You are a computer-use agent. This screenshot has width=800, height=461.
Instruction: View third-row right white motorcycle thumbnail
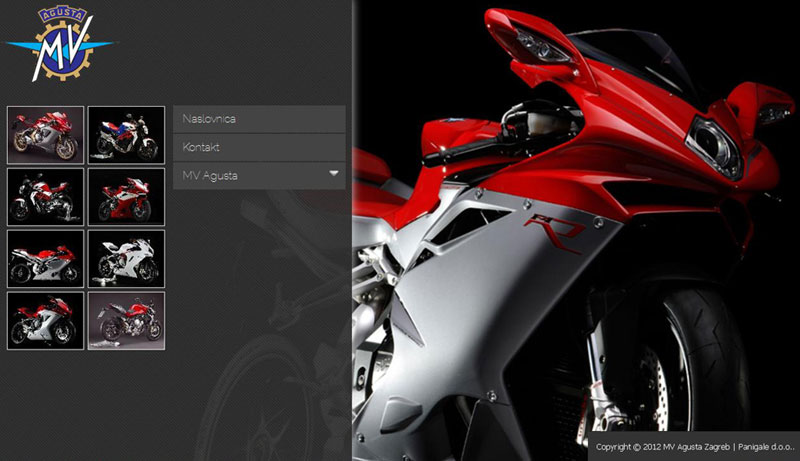(126, 258)
